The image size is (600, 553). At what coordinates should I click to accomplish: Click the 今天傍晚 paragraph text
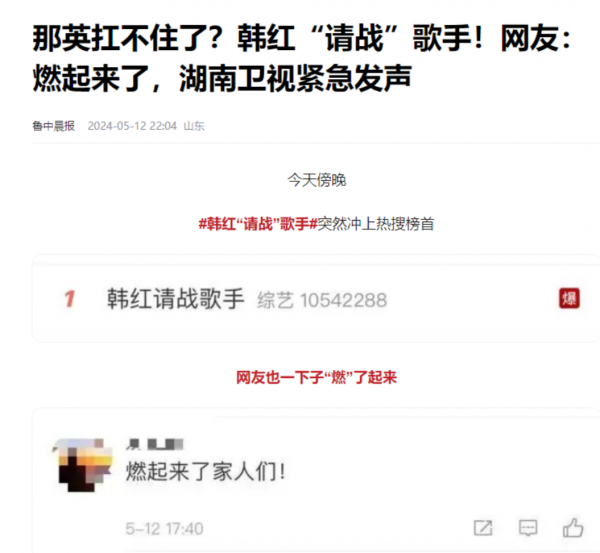coord(317,180)
